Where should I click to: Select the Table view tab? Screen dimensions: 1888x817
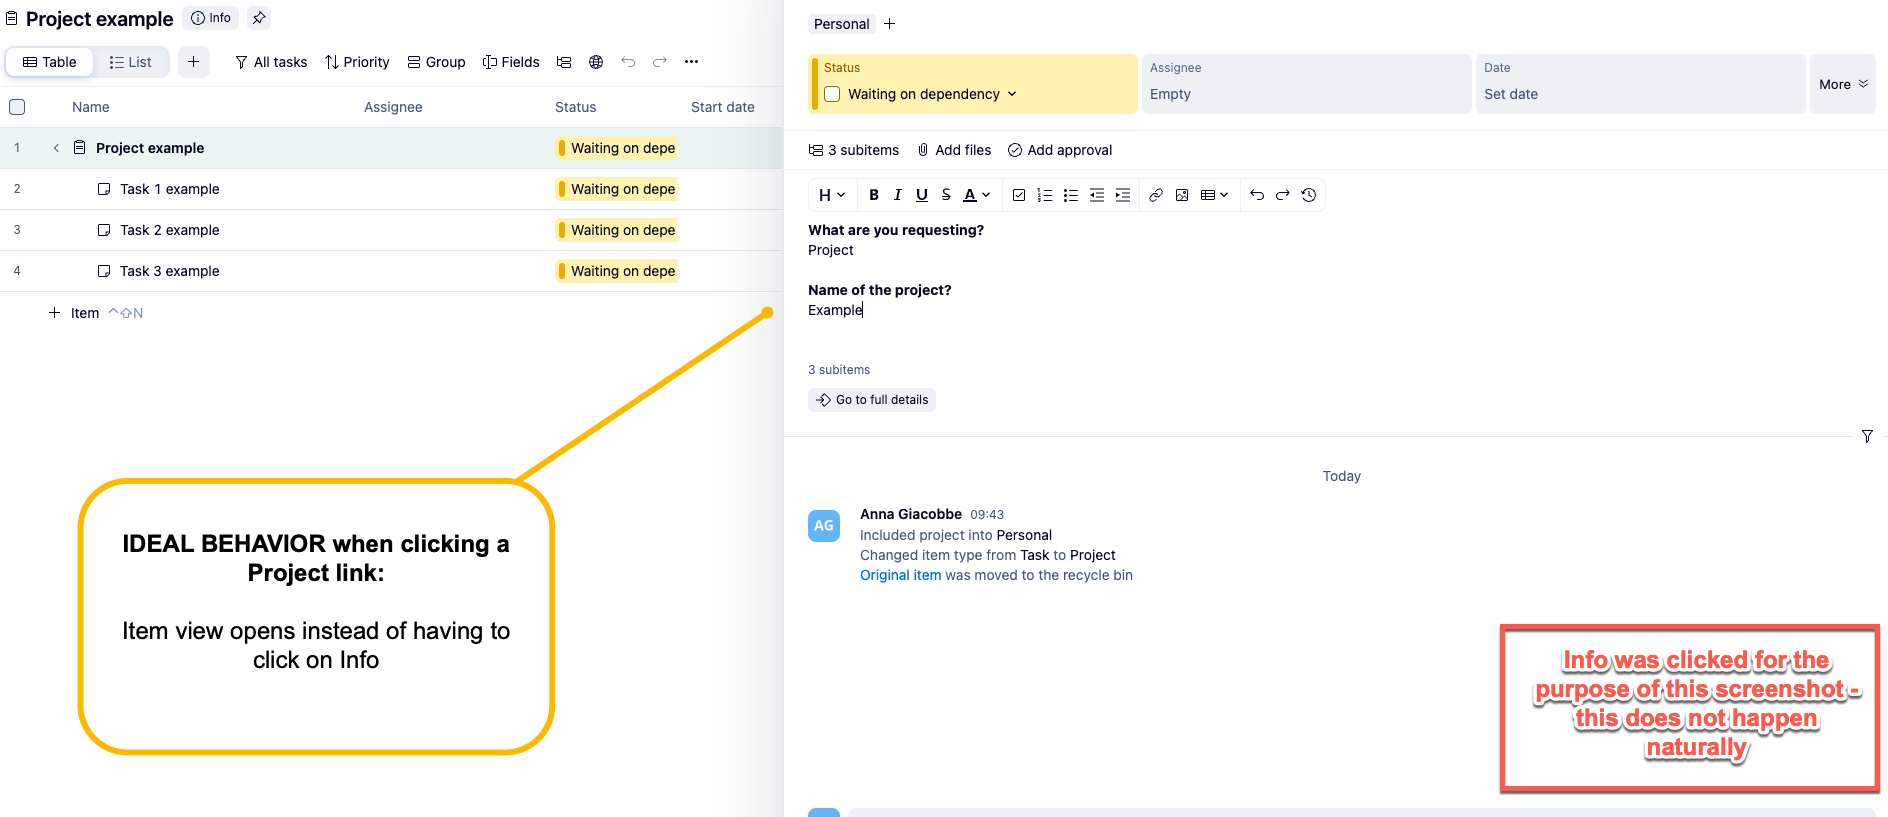pyautogui.click(x=50, y=62)
